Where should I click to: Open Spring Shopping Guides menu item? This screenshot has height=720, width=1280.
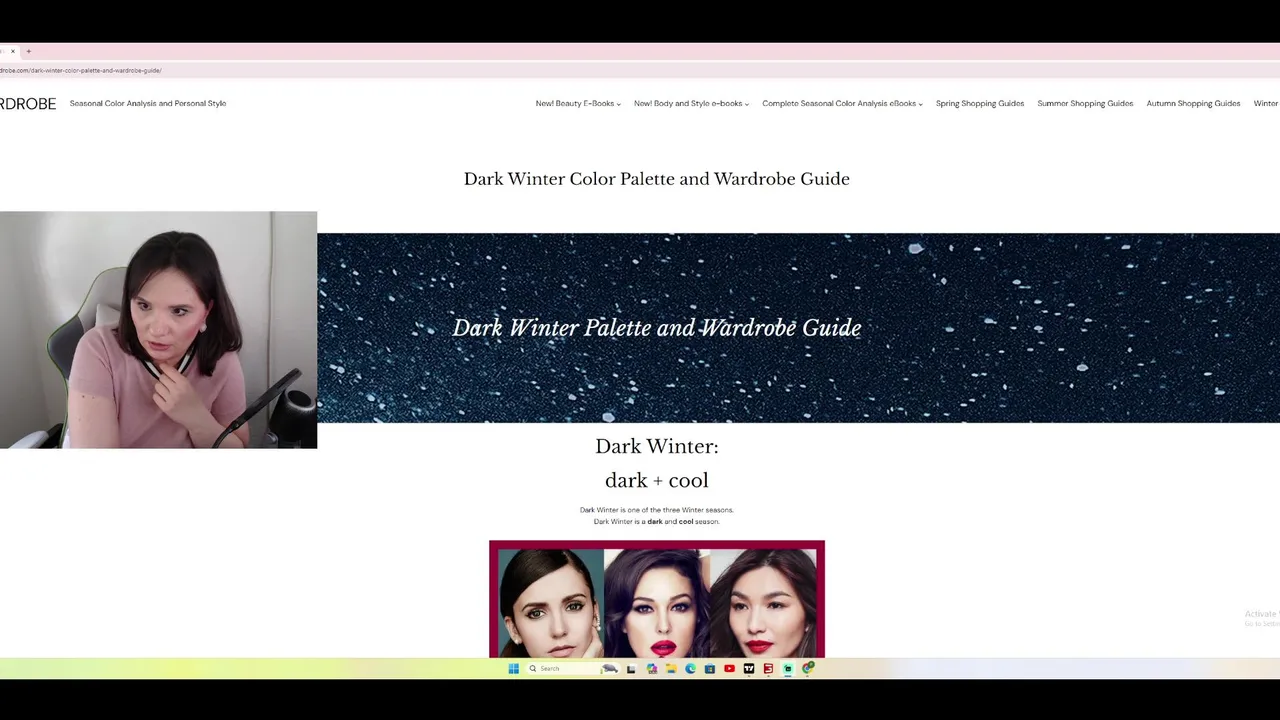click(980, 103)
